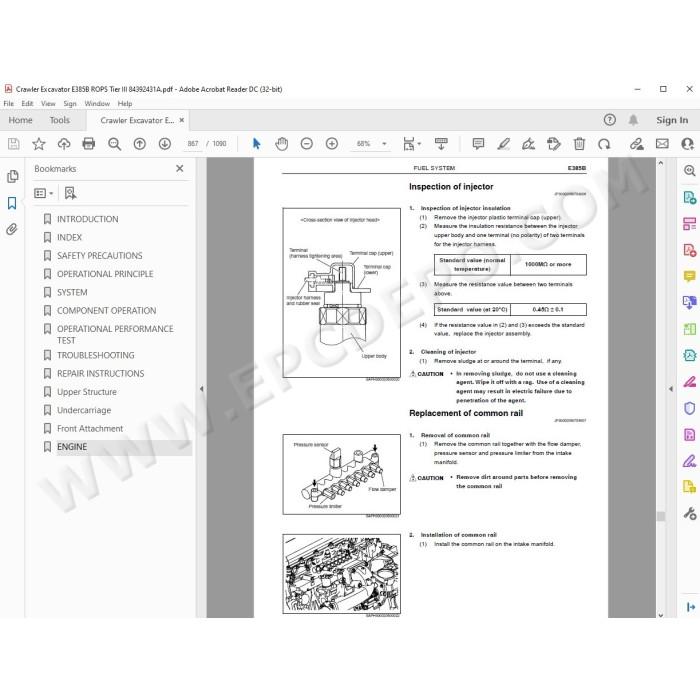The width and height of the screenshot is (700, 700).
Task: Print the document with printer icon
Action: 89,144
